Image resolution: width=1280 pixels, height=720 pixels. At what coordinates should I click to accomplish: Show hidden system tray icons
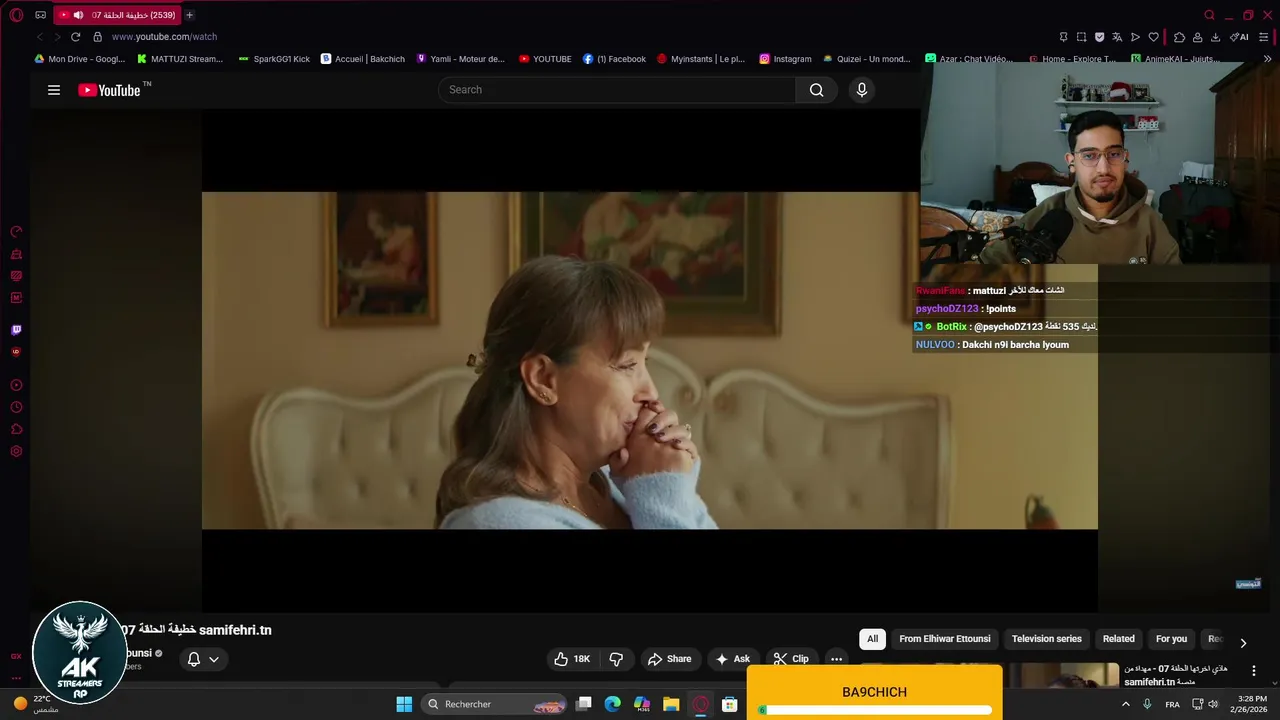coord(1126,704)
